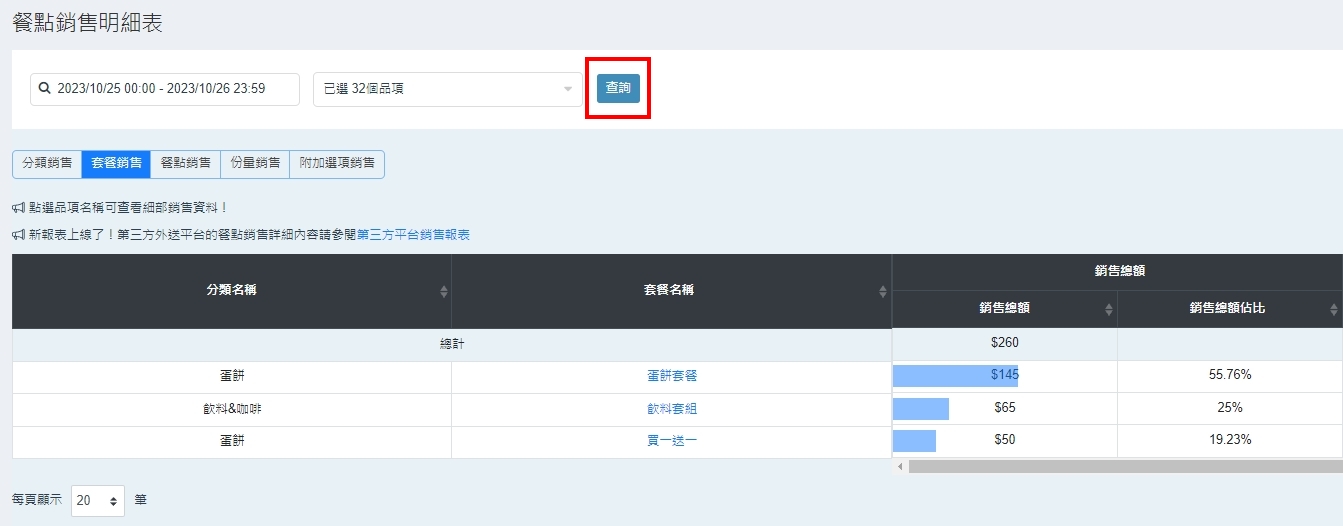Sort by 分類名稱 column sort icon
The image size is (1343, 526).
point(443,291)
